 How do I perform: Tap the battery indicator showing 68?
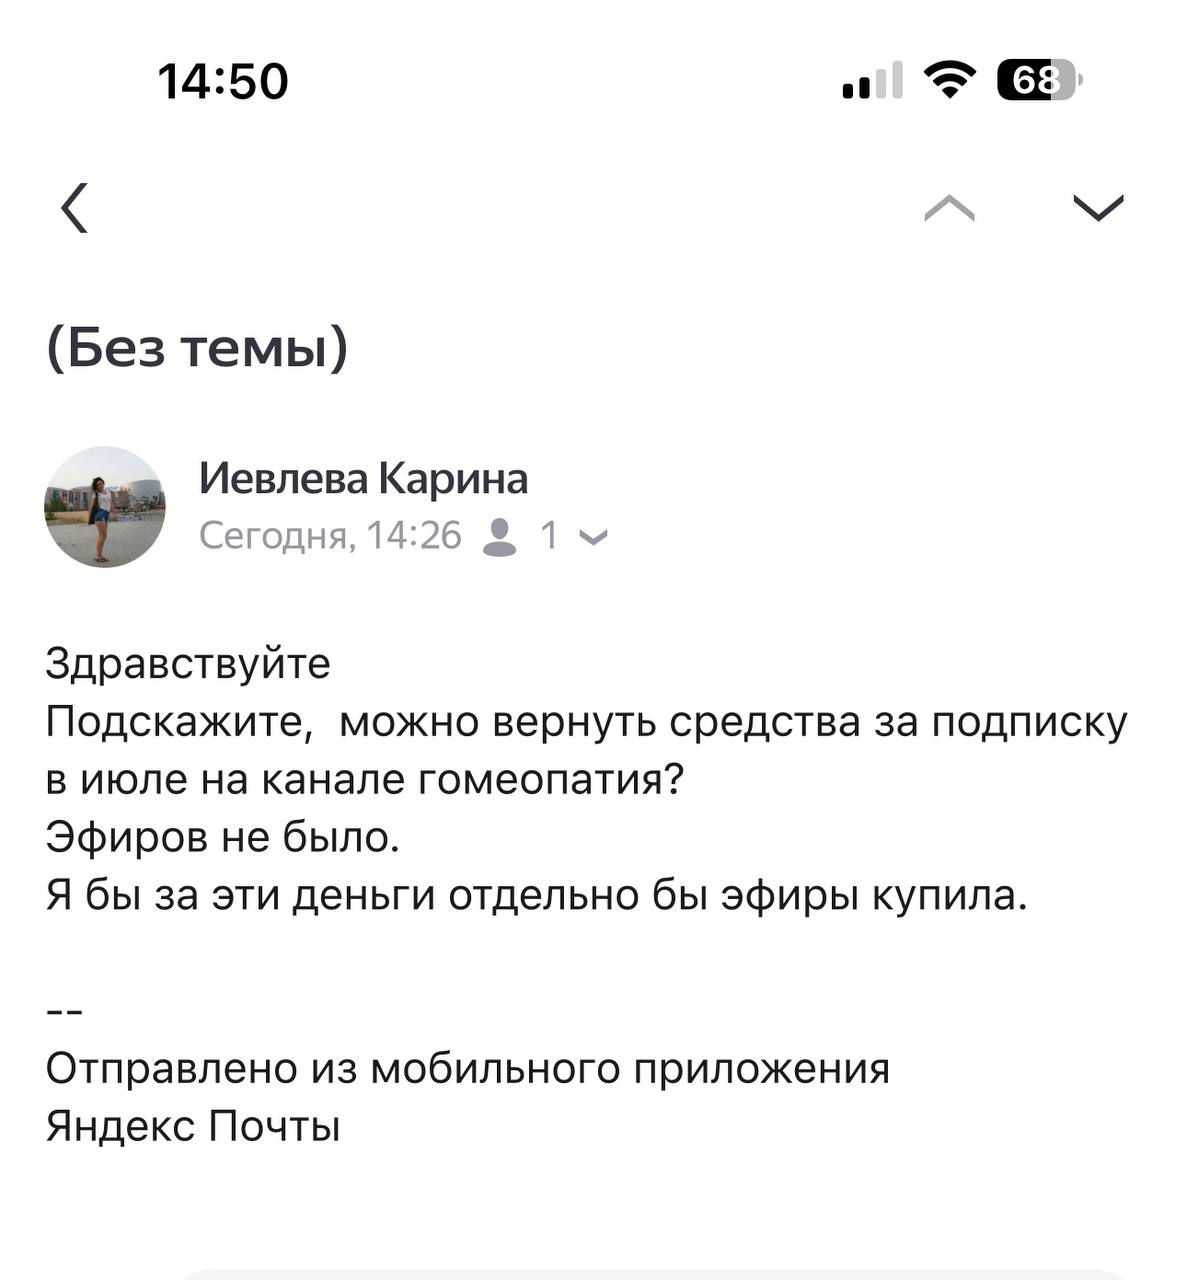(x=1038, y=80)
